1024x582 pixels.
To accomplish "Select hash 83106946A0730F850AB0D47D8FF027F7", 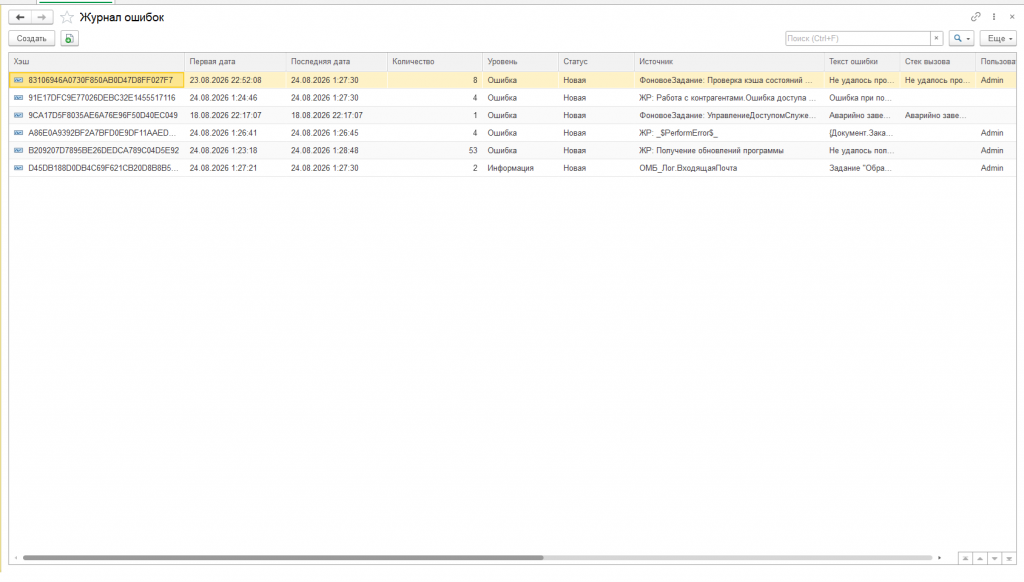I will tap(101, 80).
